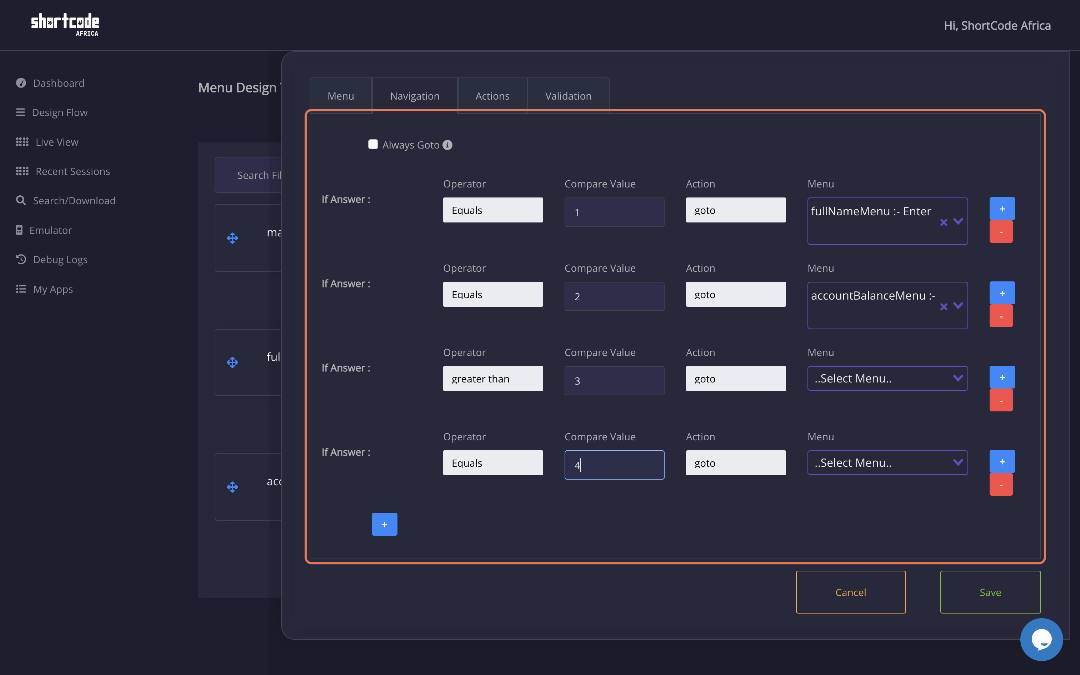Viewport: 1080px width, 675px height.
Task: Remove the first If Answer row
Action: 1001,232
